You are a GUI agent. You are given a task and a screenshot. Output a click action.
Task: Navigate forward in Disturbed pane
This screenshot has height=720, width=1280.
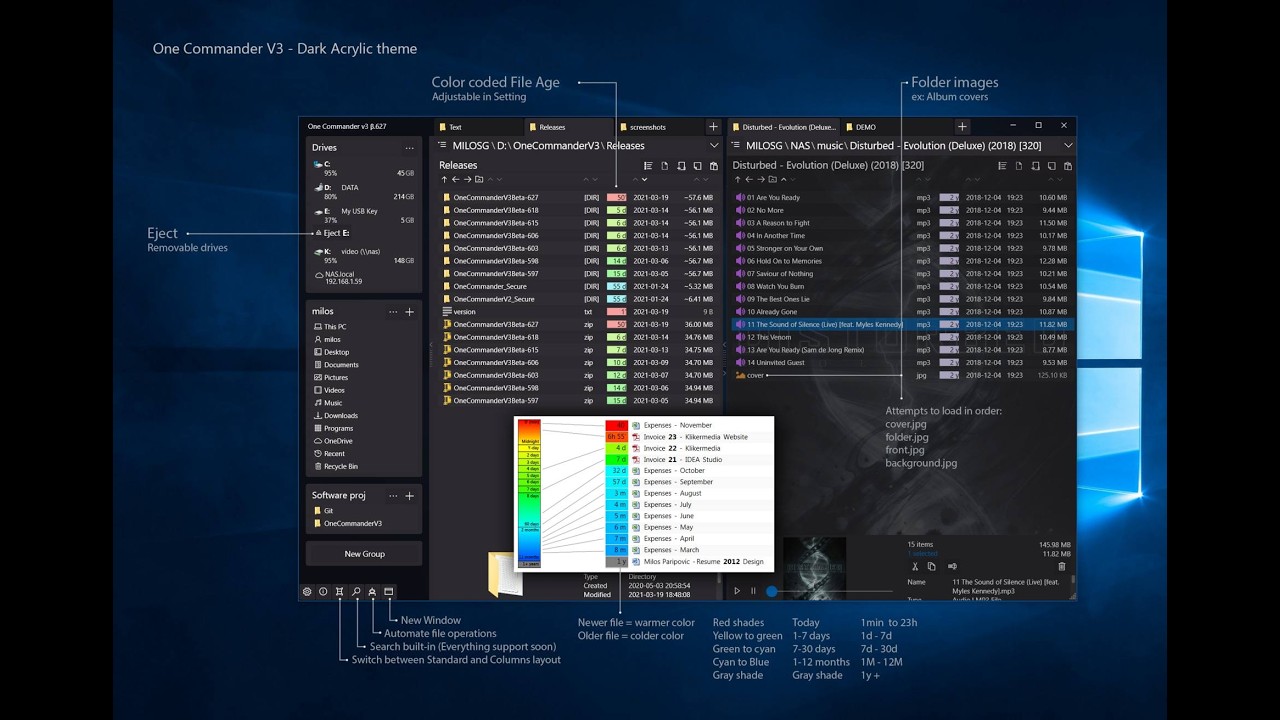(761, 179)
